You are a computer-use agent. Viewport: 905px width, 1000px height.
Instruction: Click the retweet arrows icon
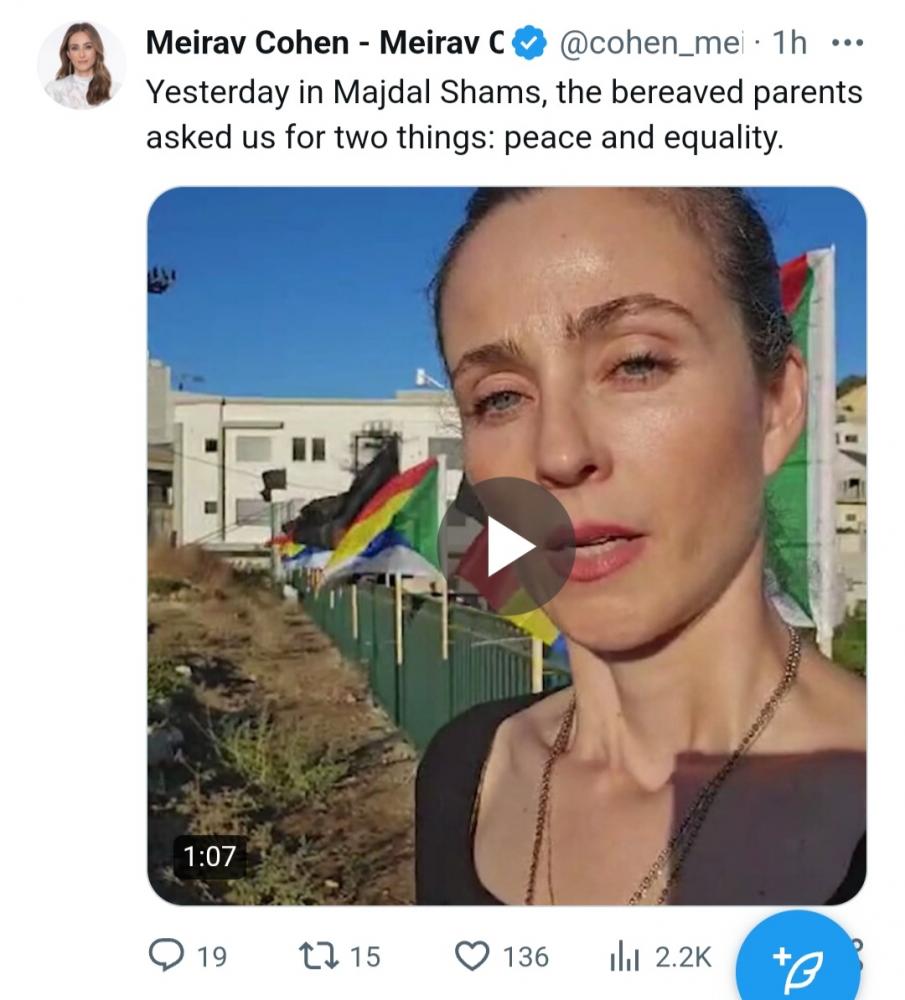tap(319, 956)
